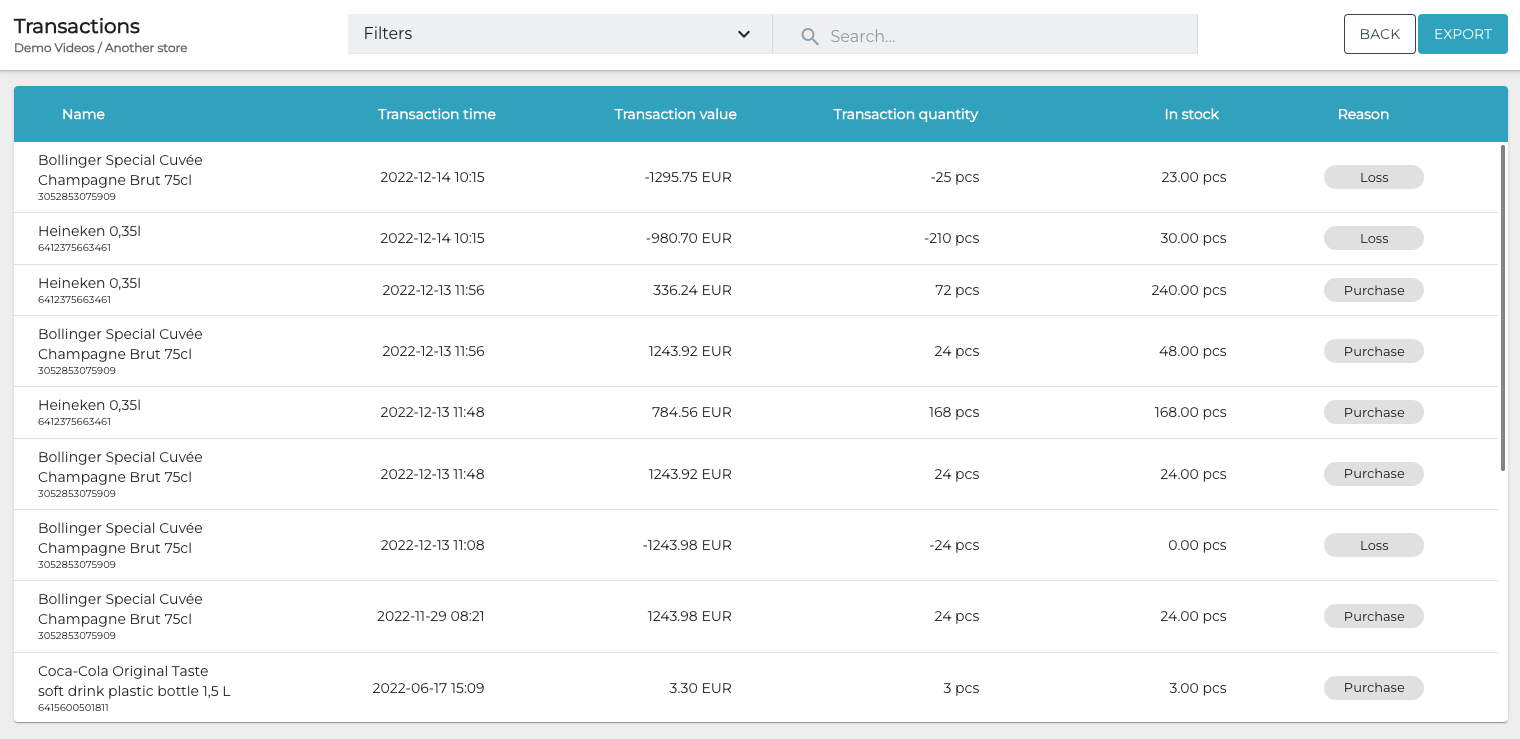
Task: Sort by the Name column header
Action: [x=83, y=114]
